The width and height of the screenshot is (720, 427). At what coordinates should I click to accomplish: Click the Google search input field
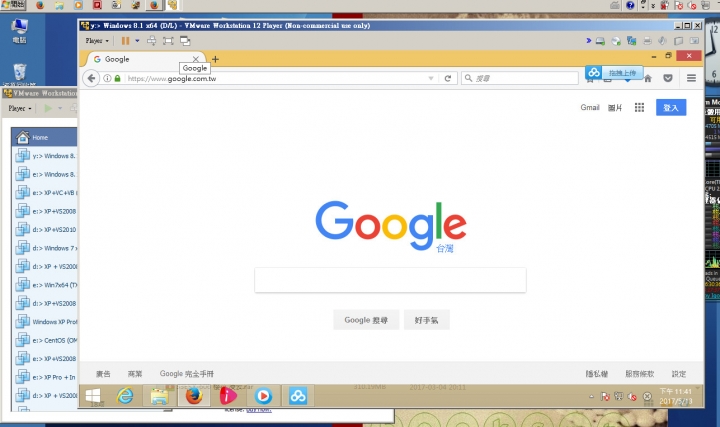tap(390, 280)
